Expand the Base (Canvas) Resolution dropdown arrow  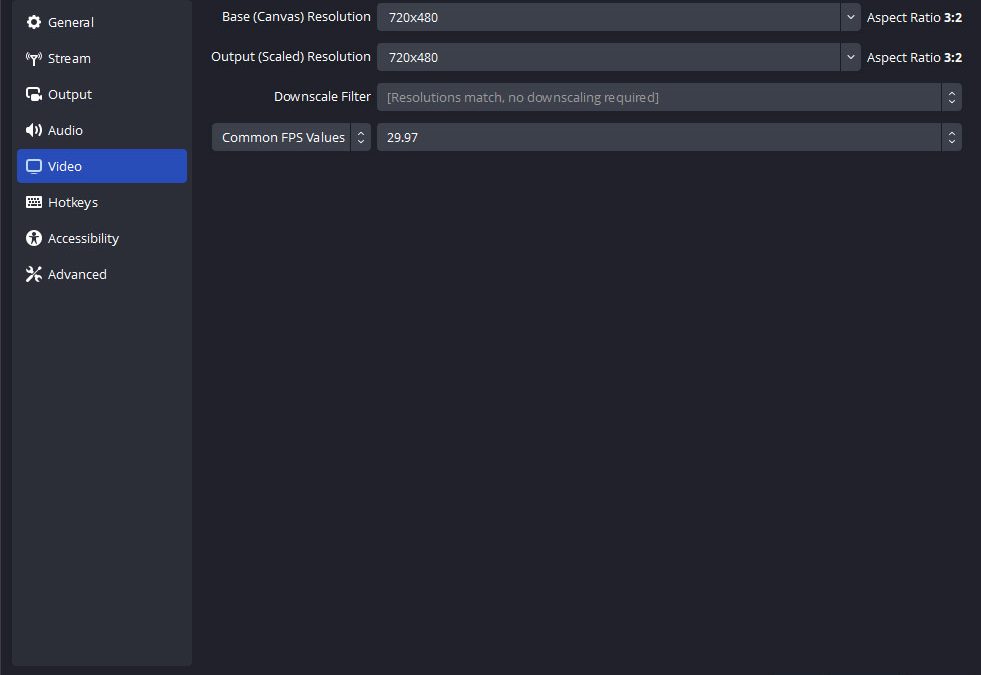click(x=850, y=17)
